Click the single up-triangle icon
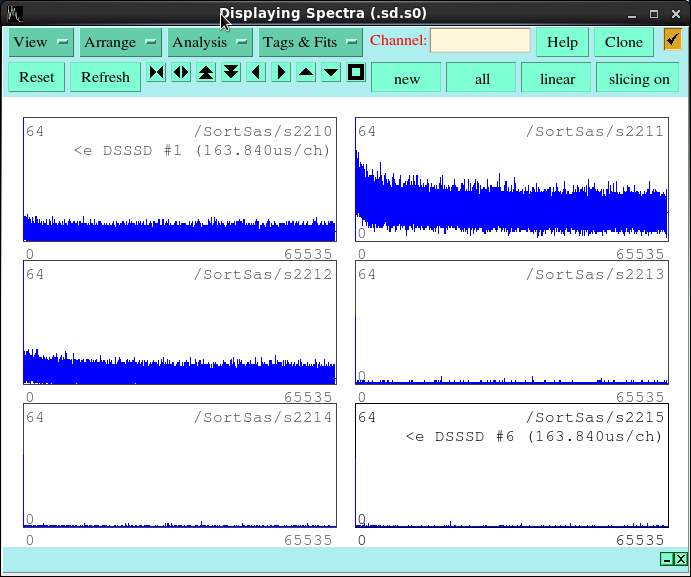 tap(306, 73)
